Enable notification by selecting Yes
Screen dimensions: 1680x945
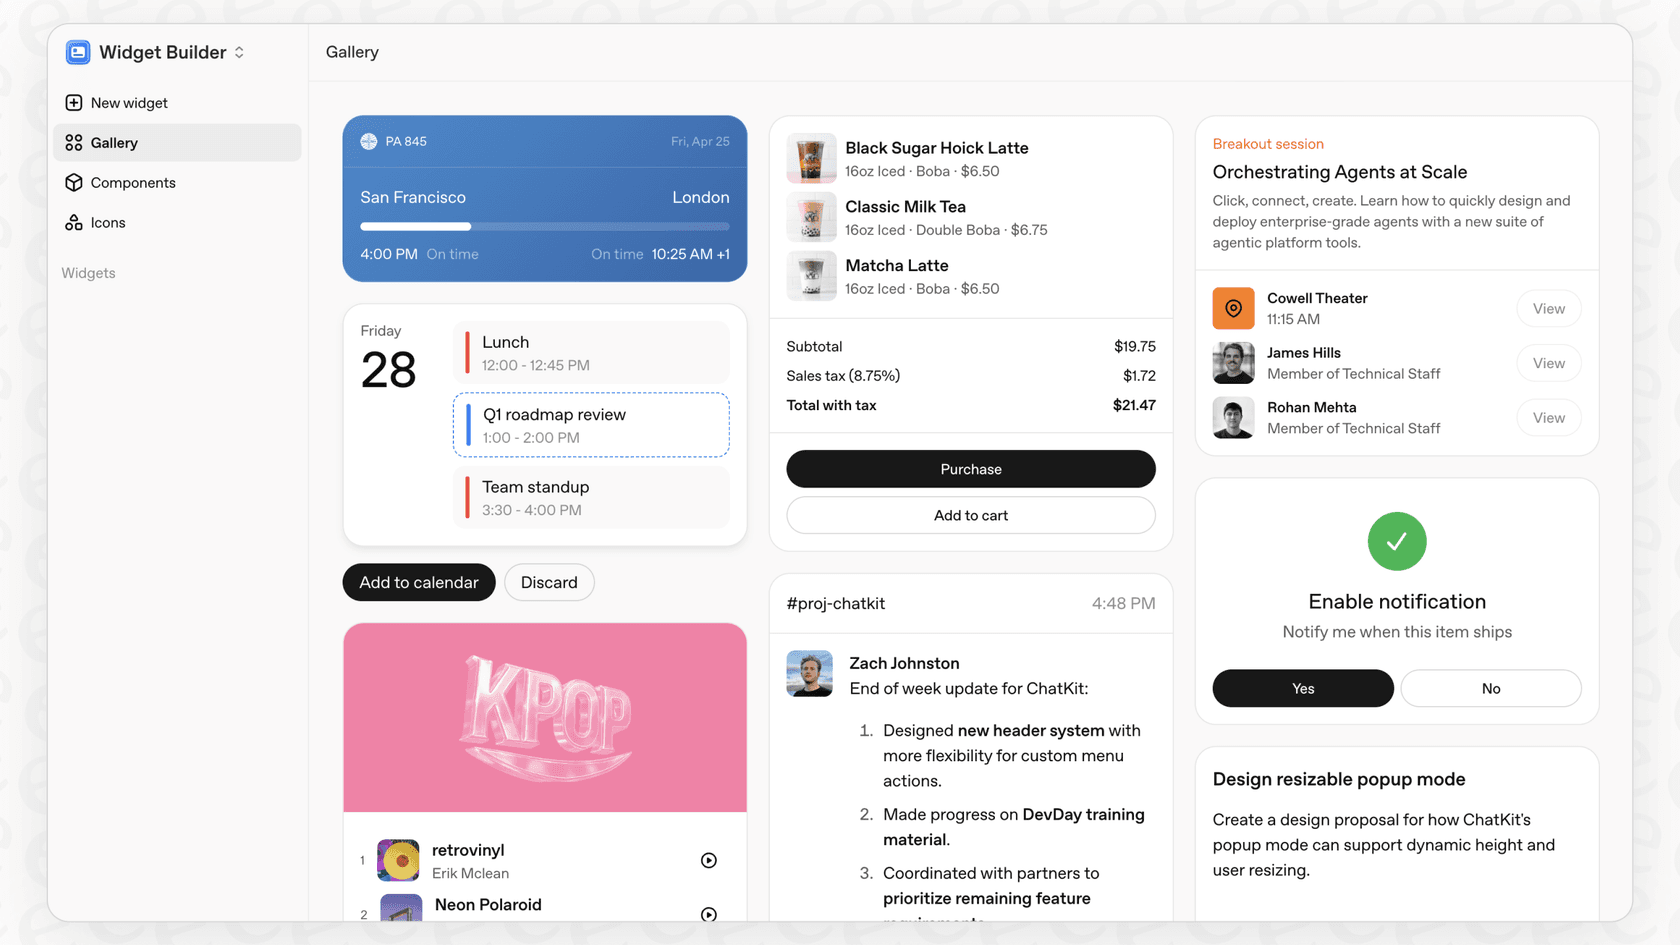1302,688
